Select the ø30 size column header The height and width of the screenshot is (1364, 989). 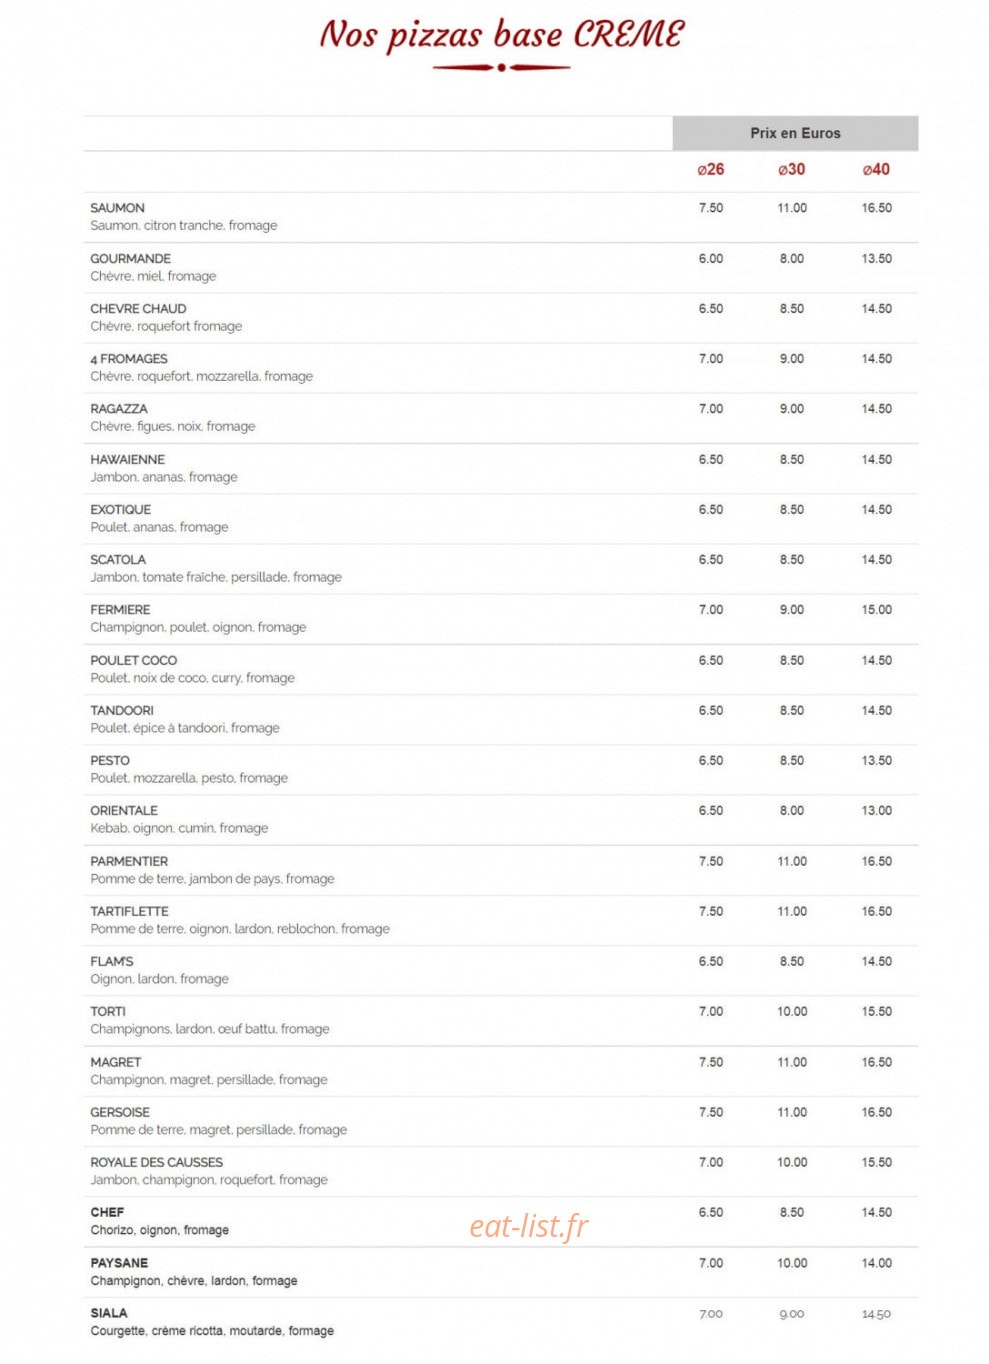(x=791, y=169)
